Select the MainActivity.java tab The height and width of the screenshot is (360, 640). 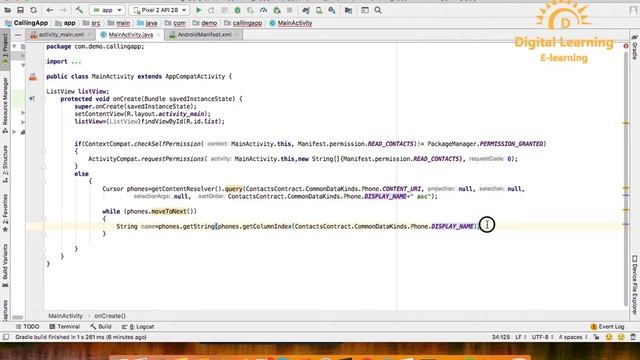click(131, 35)
